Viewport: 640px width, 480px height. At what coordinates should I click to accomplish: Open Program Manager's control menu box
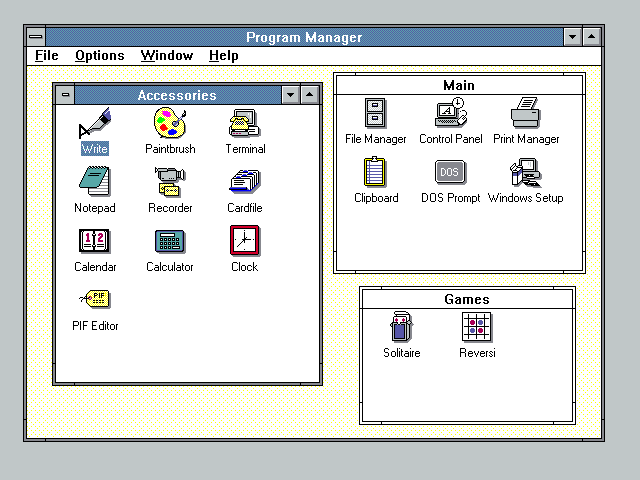pyautogui.click(x=36, y=37)
